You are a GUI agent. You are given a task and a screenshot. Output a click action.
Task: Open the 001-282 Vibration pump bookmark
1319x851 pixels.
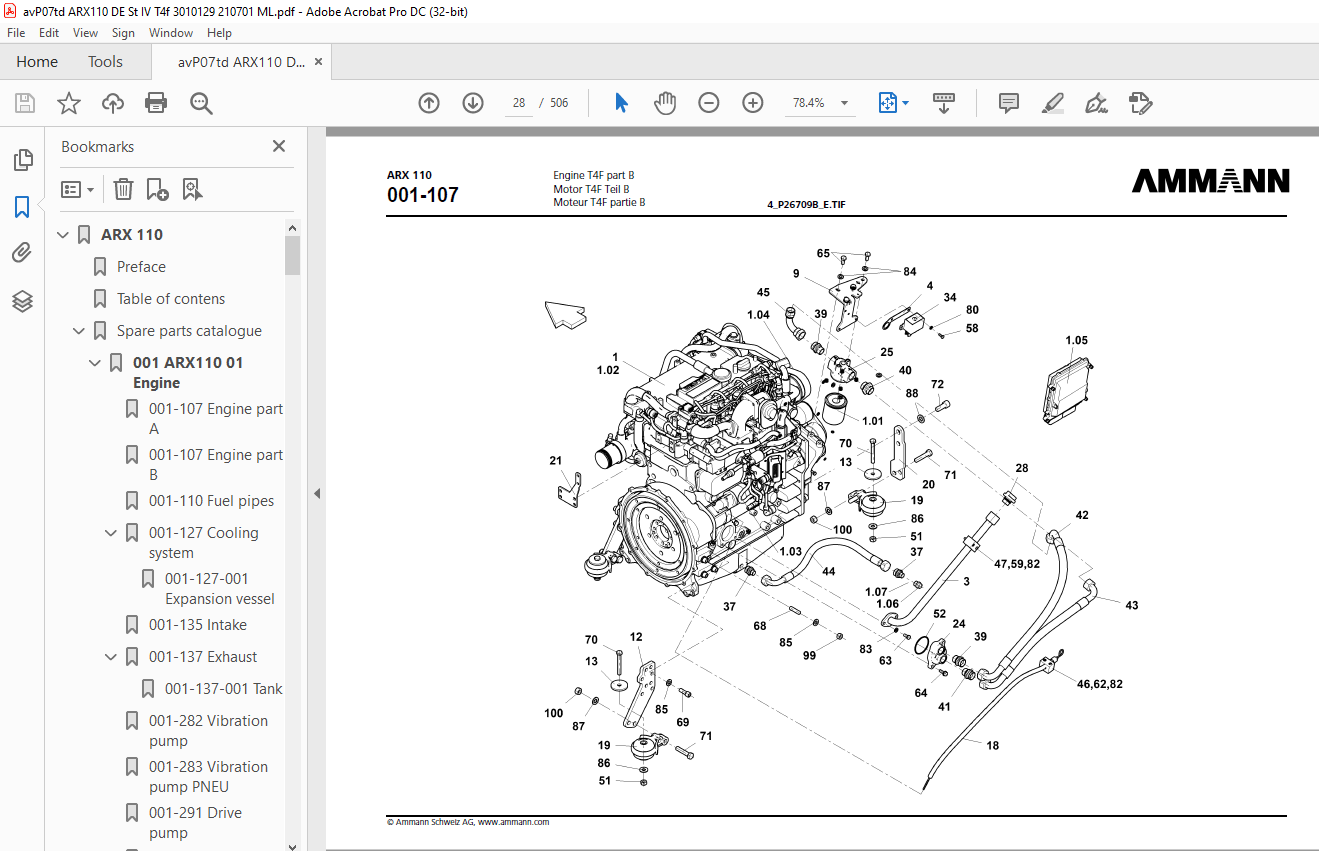click(208, 731)
